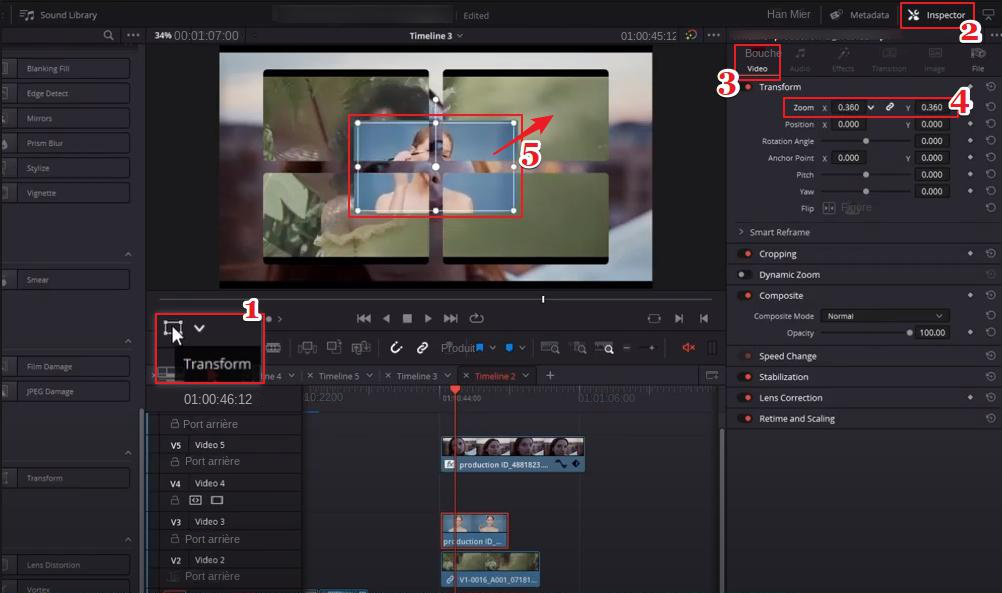Click the muted audio speaker icon
The height and width of the screenshot is (593, 1002).
click(688, 348)
